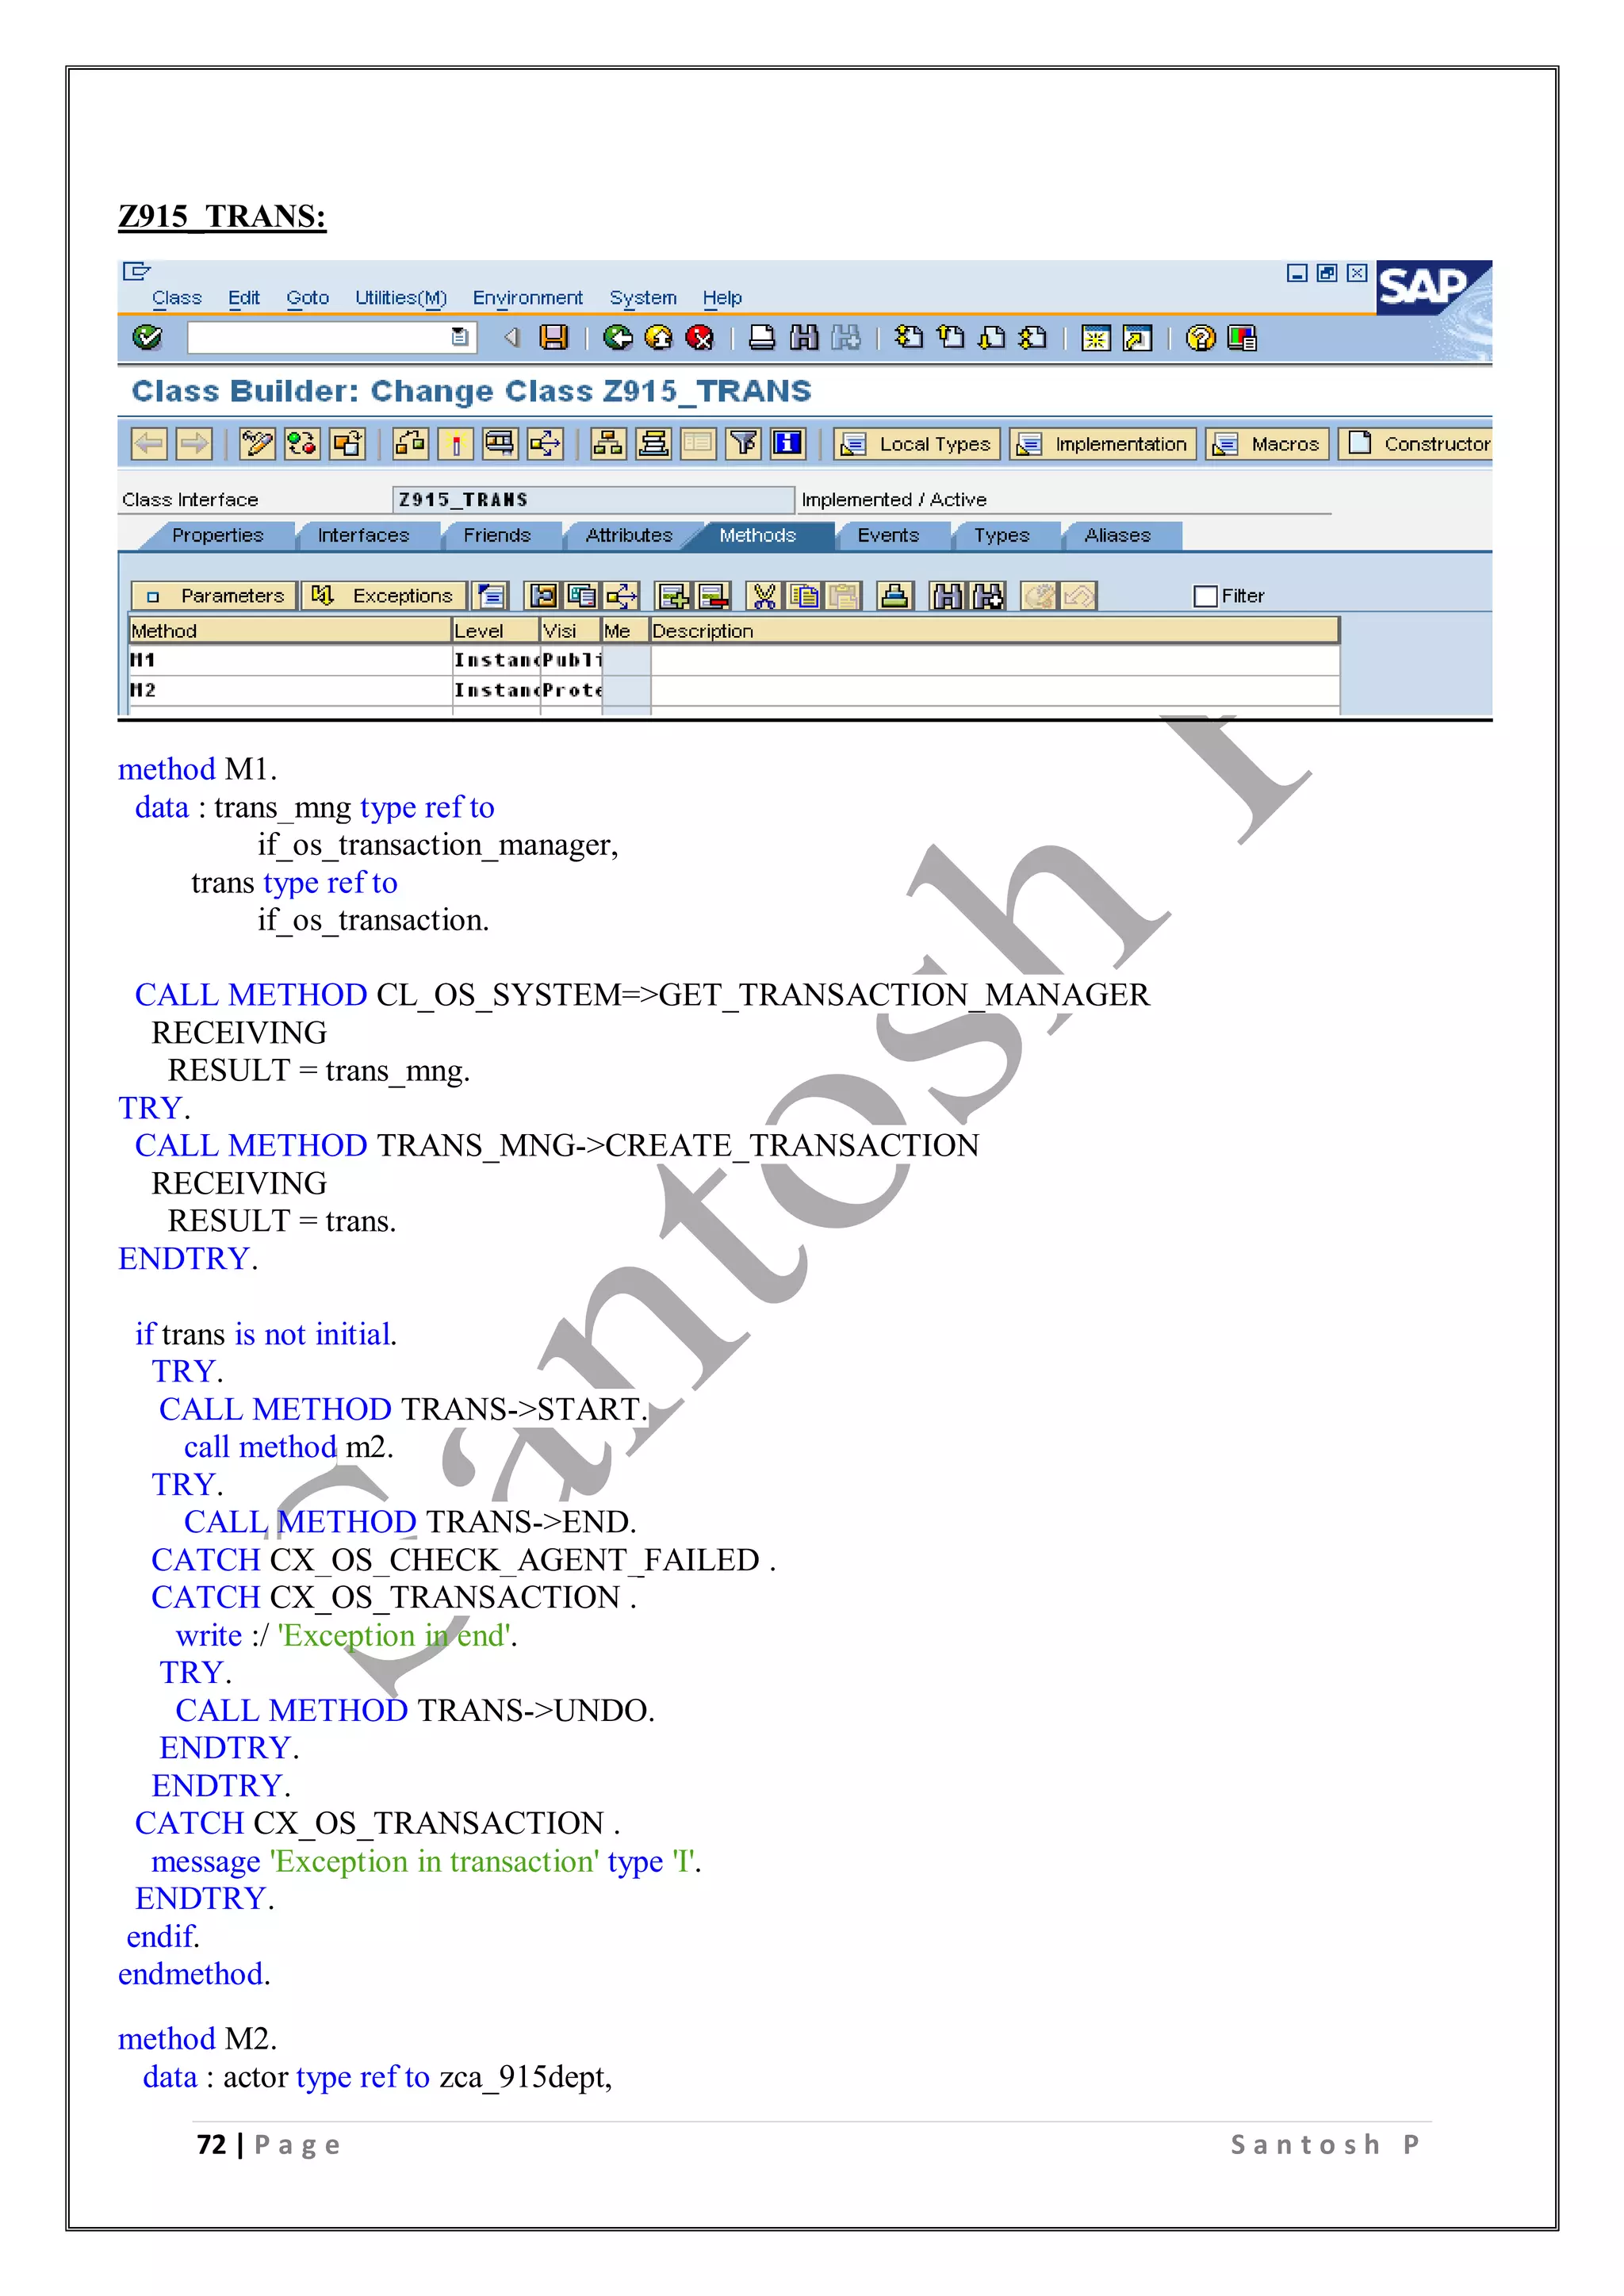Click the Last Page icon
The height and width of the screenshot is (2296, 1624).
tap(1033, 337)
